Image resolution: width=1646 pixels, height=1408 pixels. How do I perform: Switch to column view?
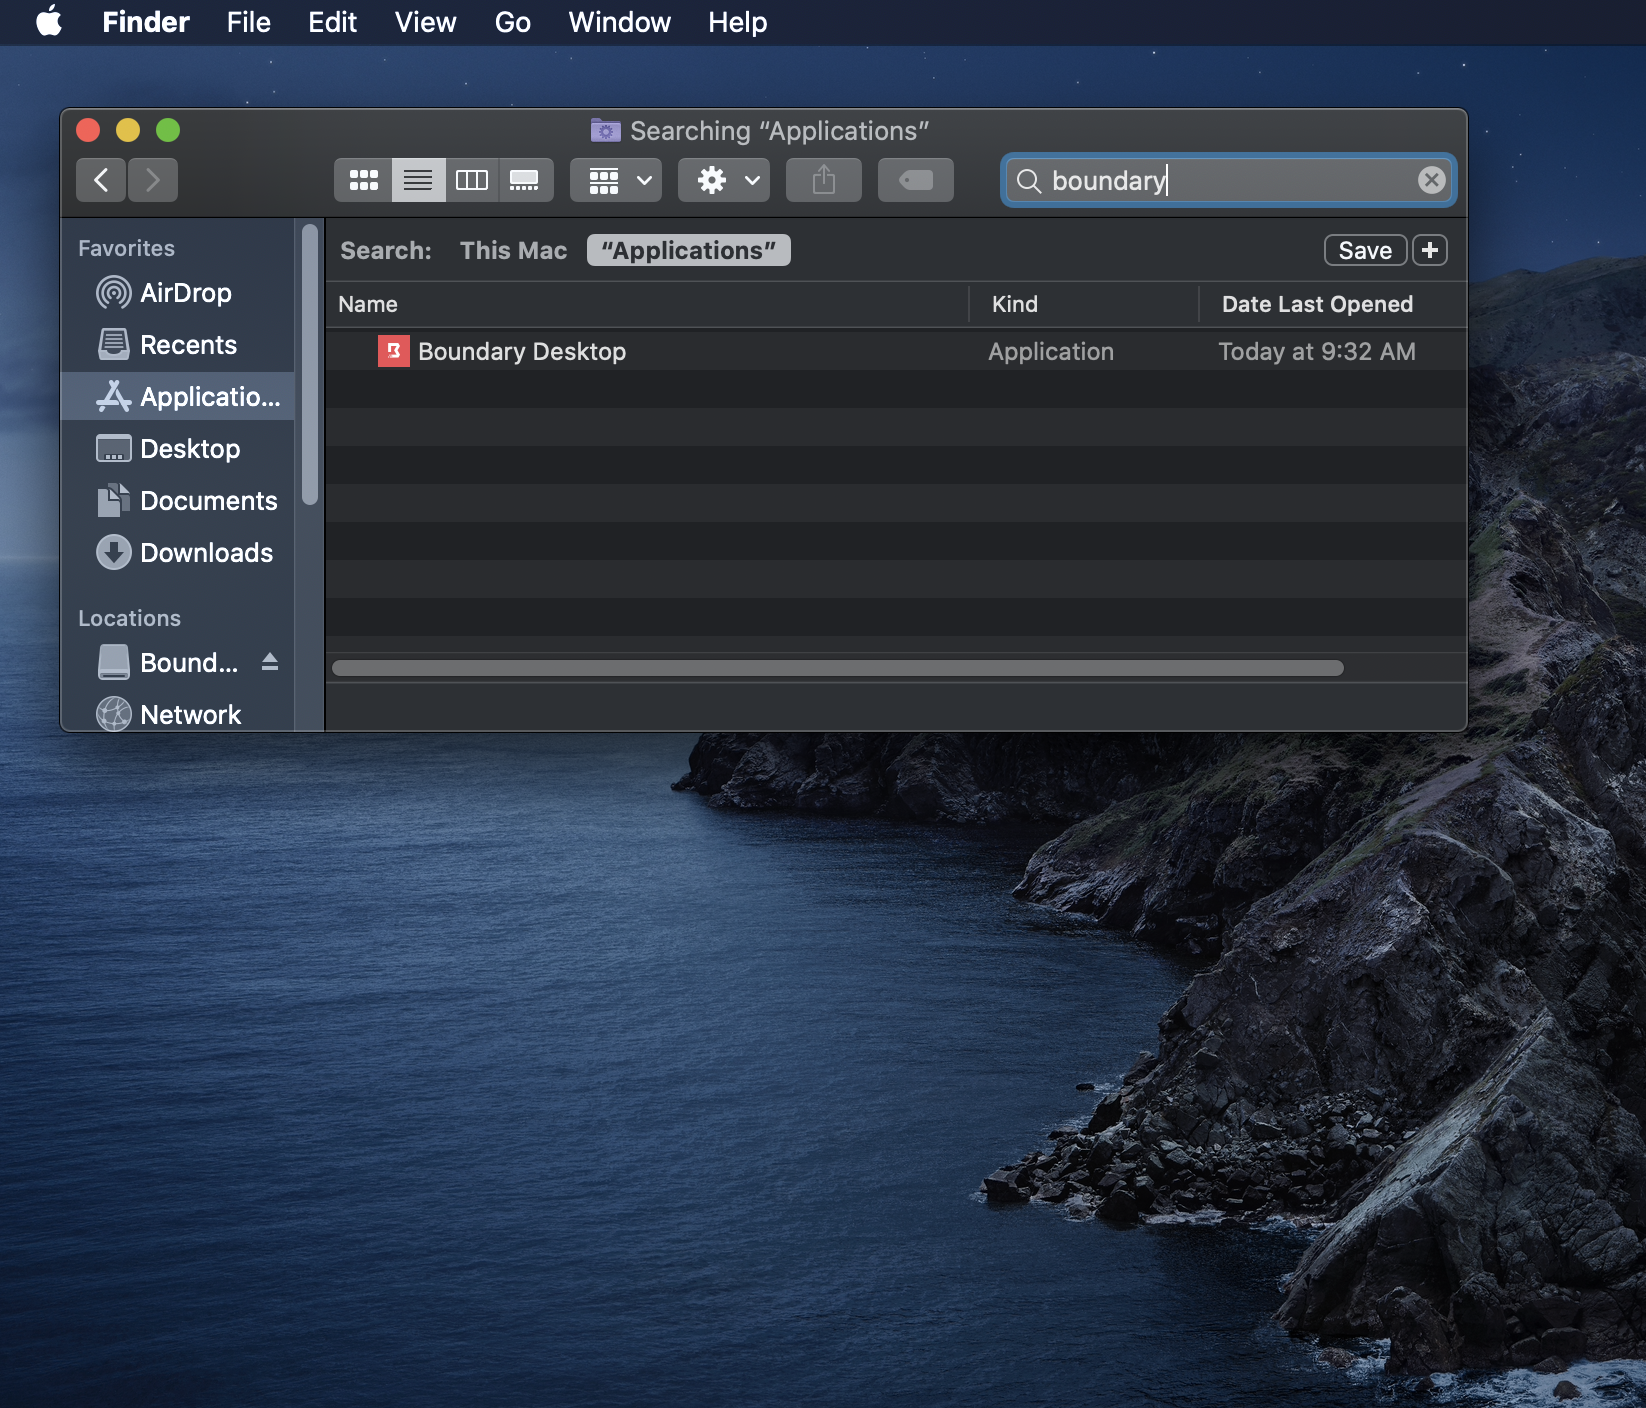472,180
